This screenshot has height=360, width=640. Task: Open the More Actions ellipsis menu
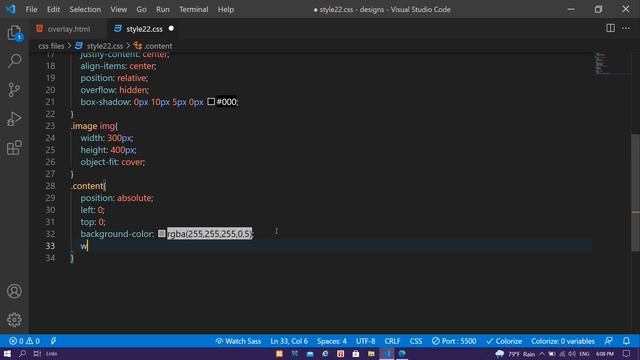tap(626, 28)
